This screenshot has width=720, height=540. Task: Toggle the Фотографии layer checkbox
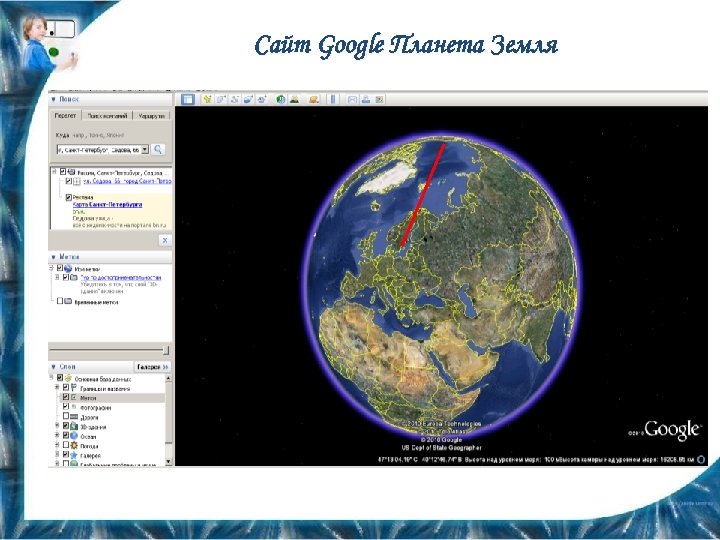[66, 407]
